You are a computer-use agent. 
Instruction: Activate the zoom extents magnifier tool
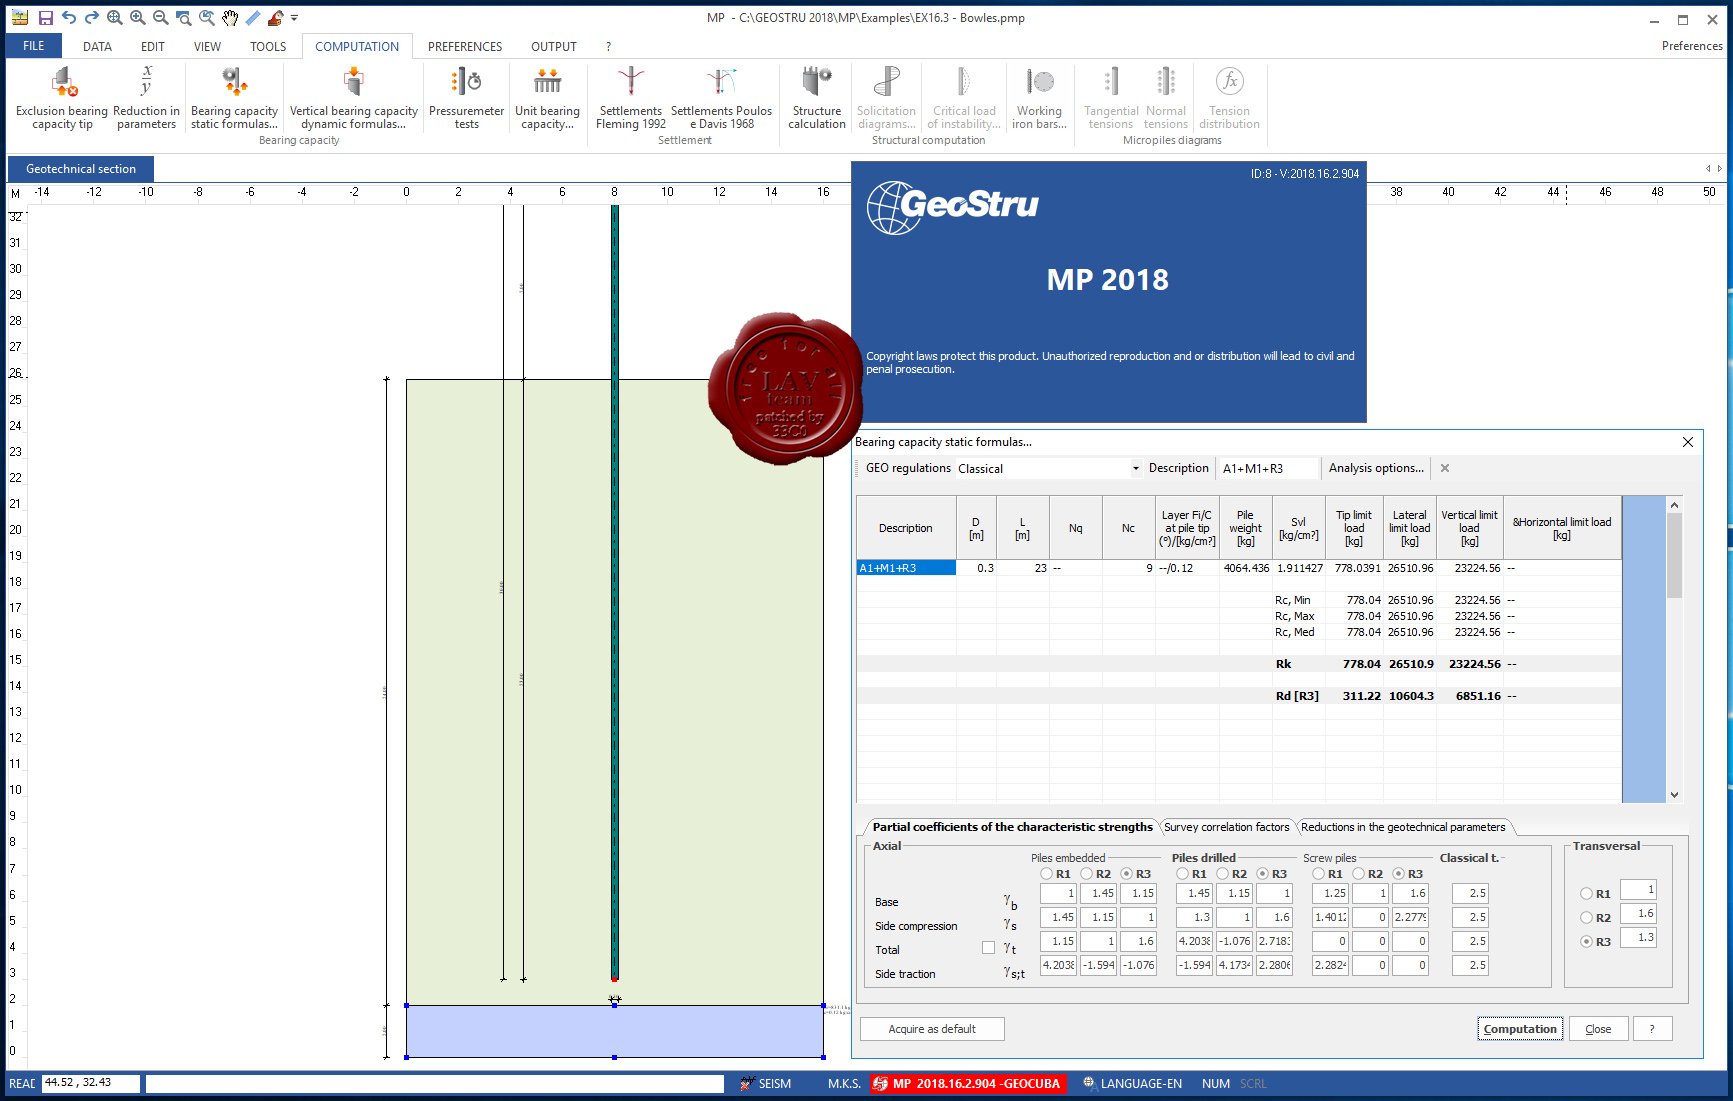click(115, 18)
